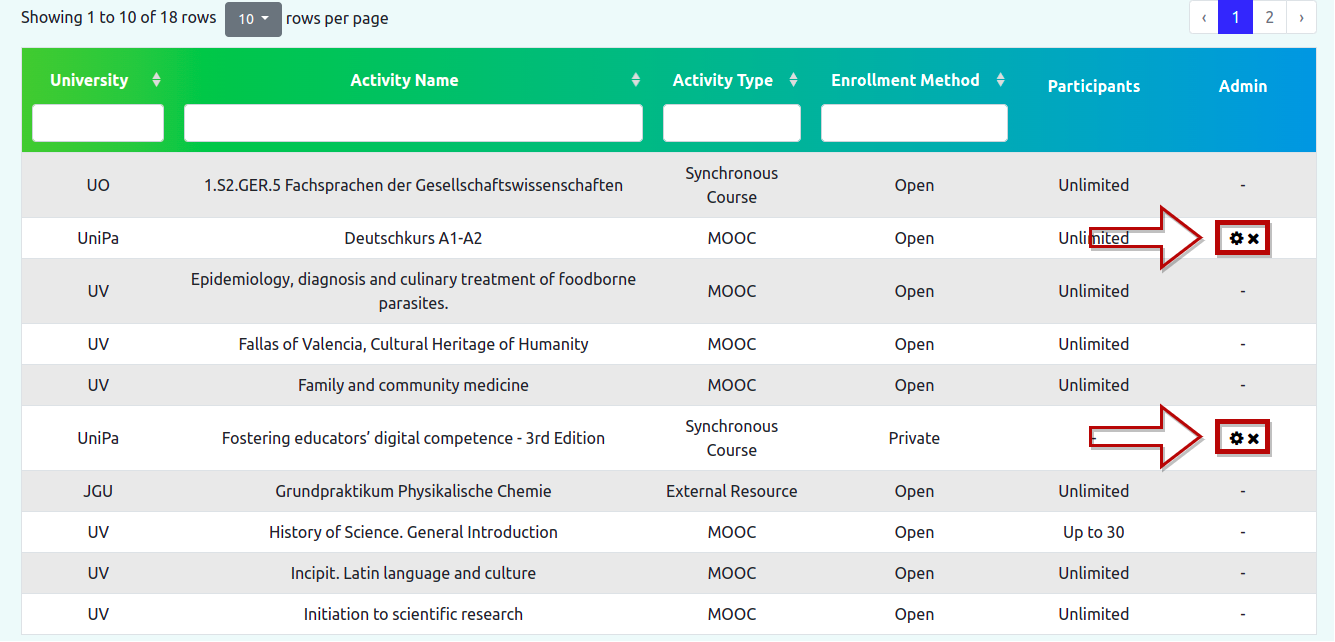Image resolution: width=1335 pixels, height=642 pixels.
Task: Click the Private enrollment method cell
Action: pos(914,438)
